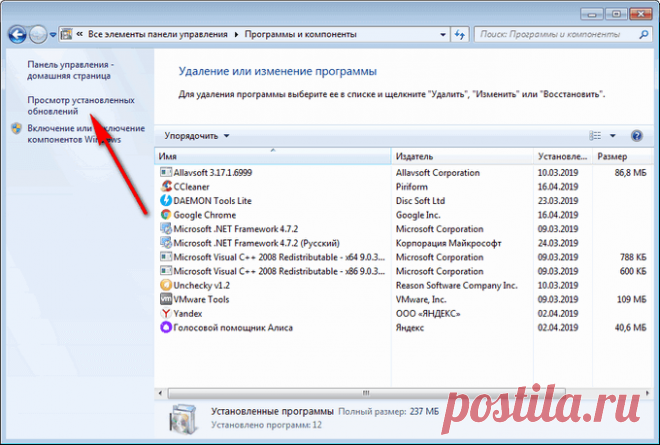Select the Yandex program icon
Screen dimensions: 660x445
tap(166, 313)
